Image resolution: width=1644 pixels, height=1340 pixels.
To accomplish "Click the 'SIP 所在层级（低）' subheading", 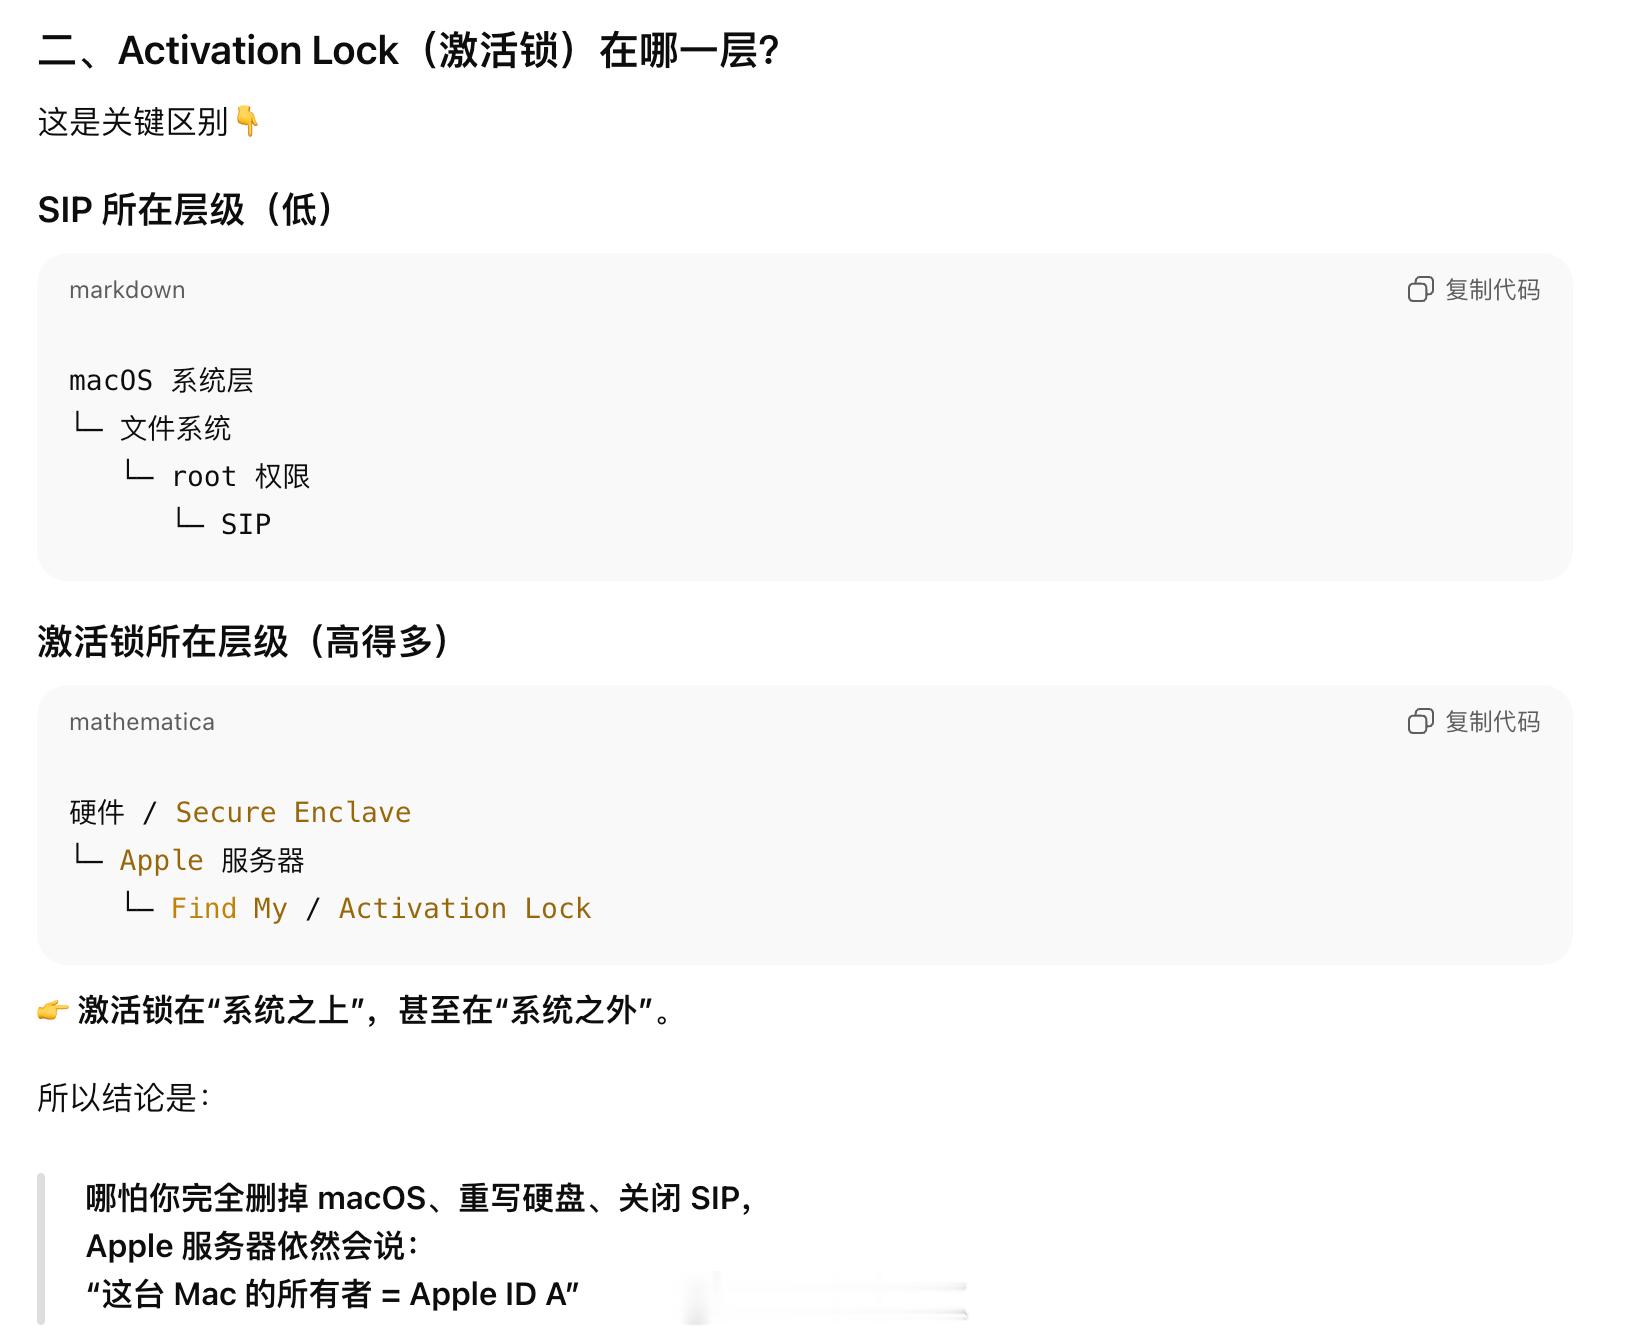I will click(186, 210).
